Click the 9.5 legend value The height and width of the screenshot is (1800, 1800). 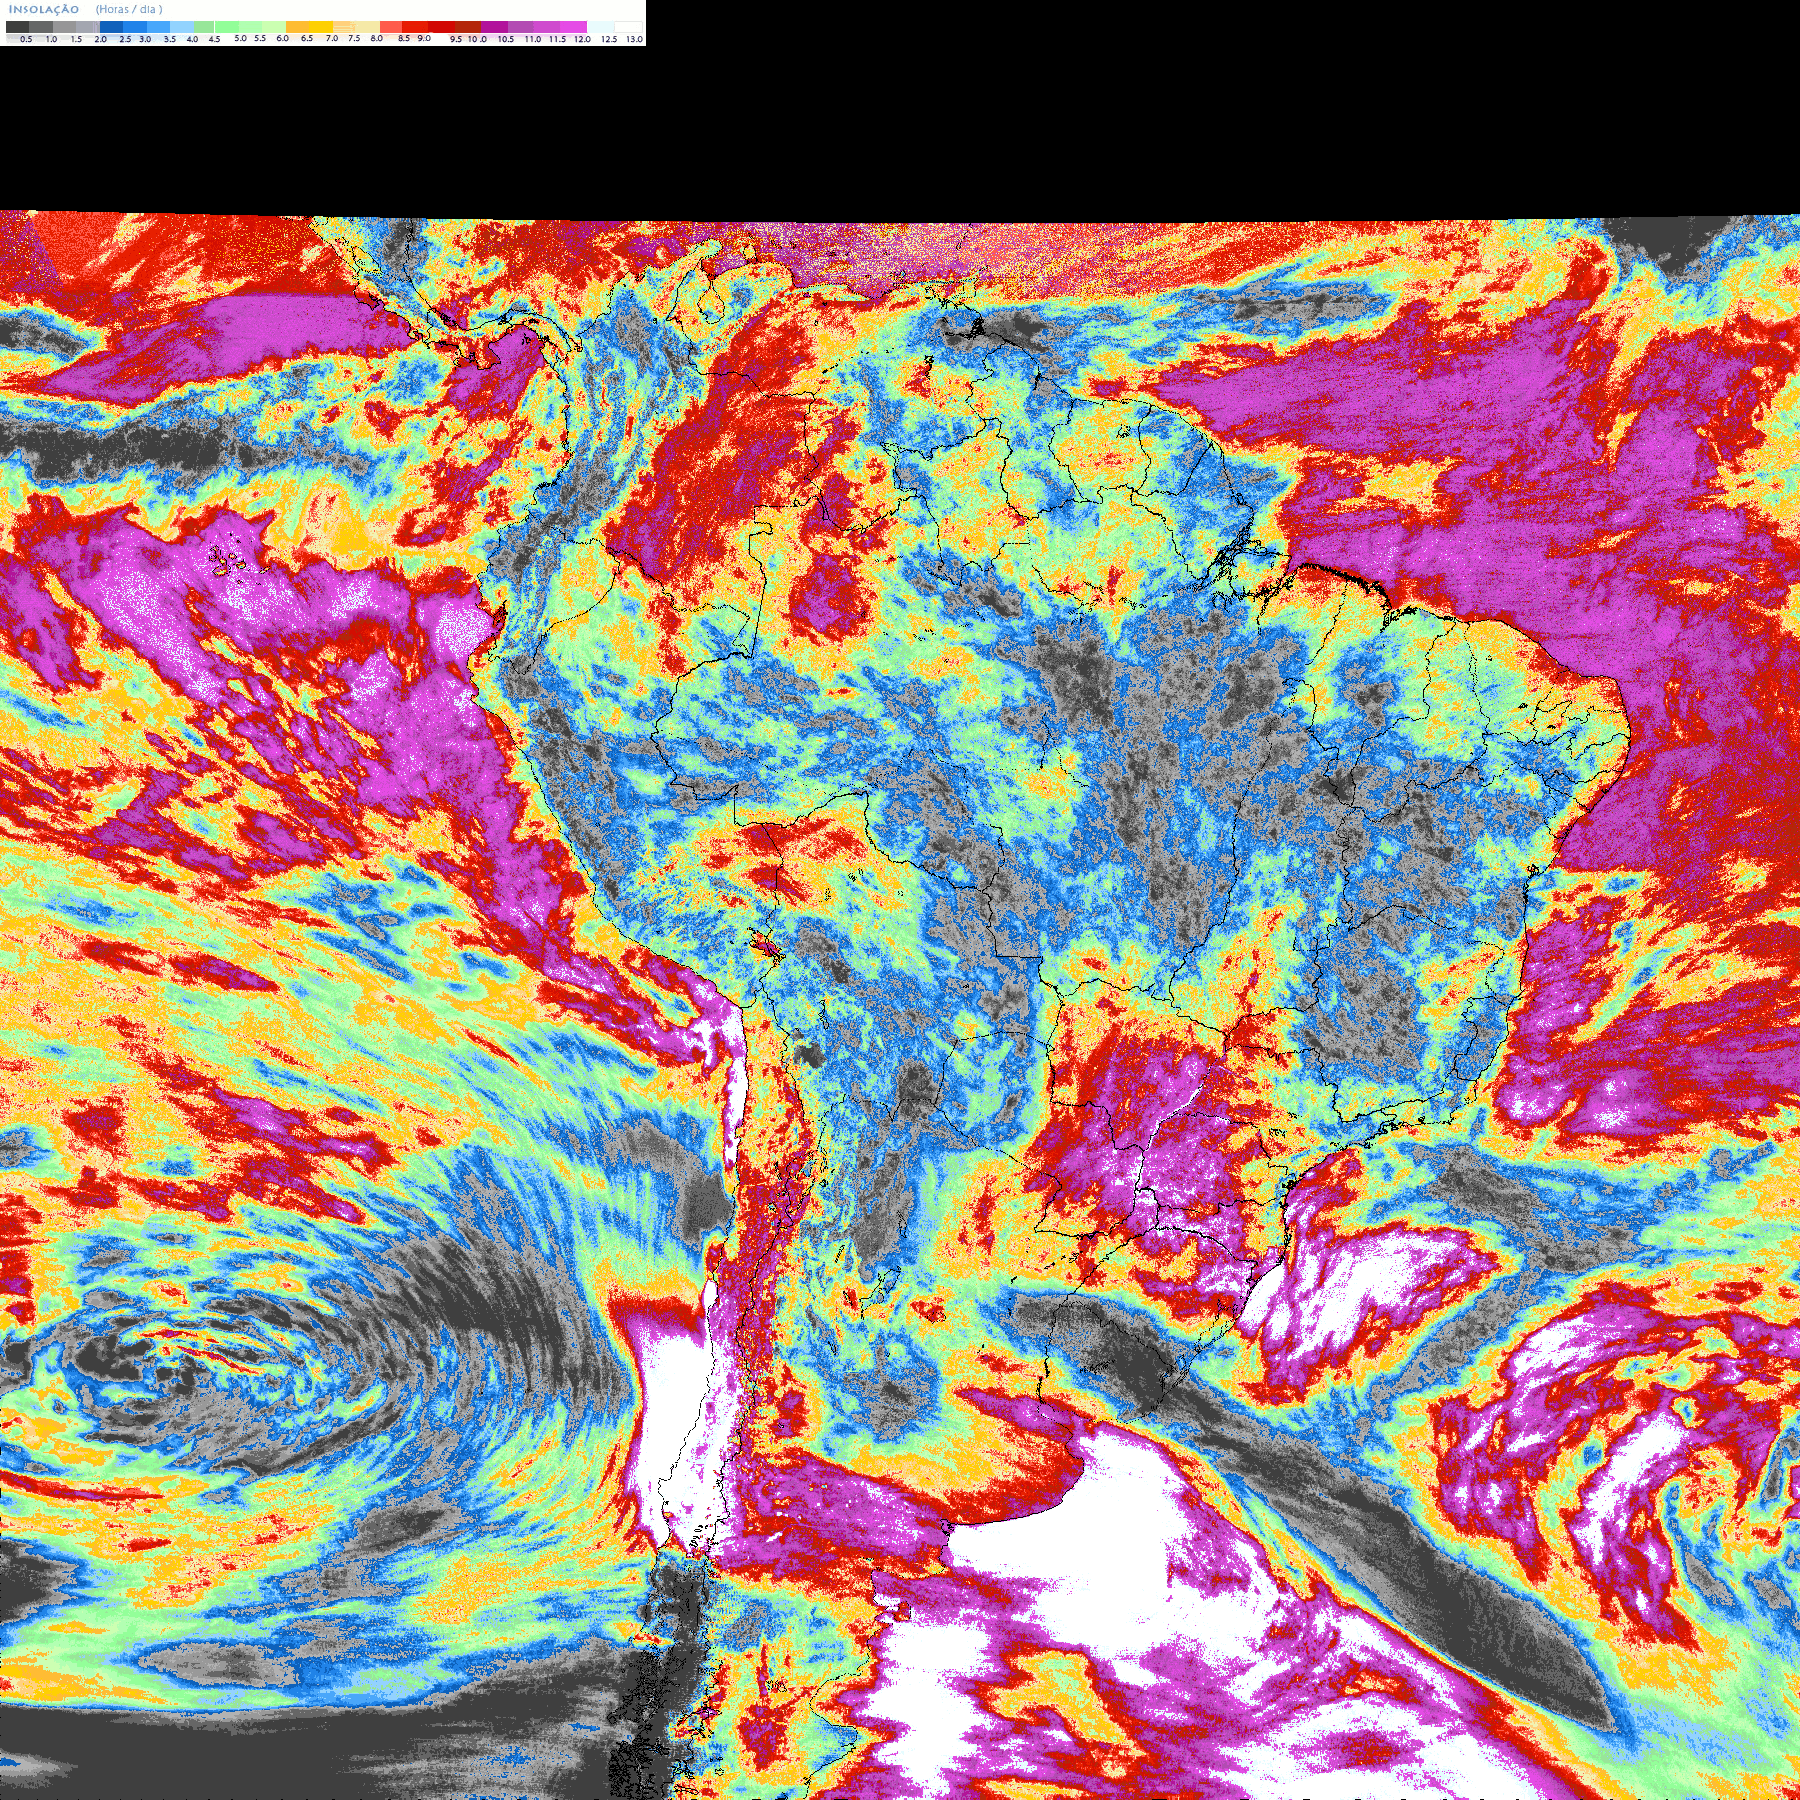456,39
